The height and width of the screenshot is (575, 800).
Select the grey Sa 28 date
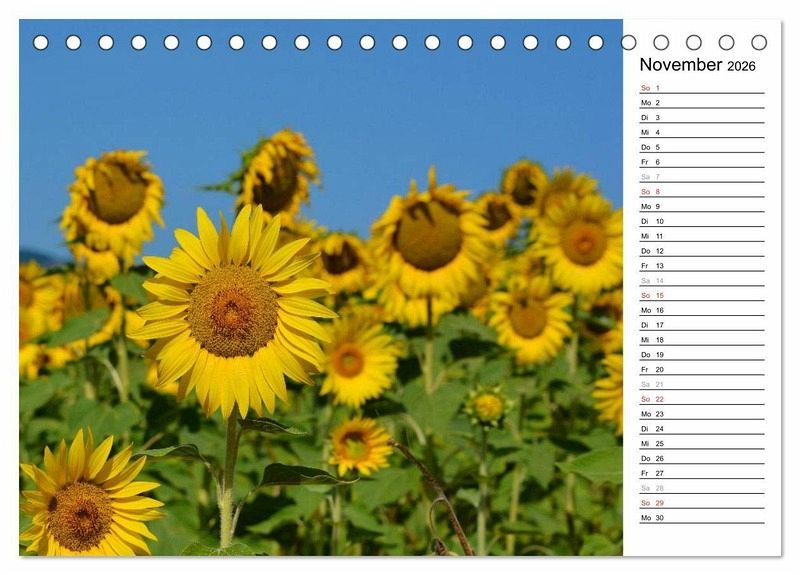pyautogui.click(x=700, y=488)
